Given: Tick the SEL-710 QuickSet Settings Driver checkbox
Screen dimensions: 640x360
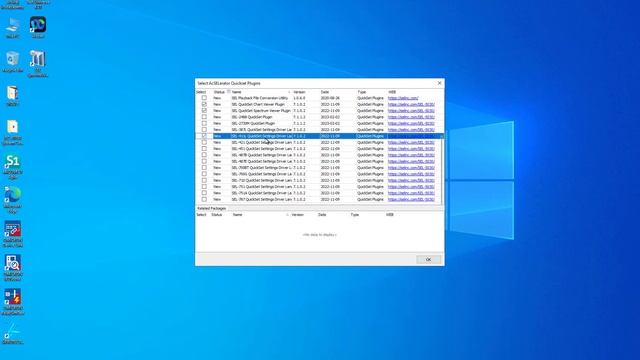Looking at the screenshot, I should pos(204,180).
